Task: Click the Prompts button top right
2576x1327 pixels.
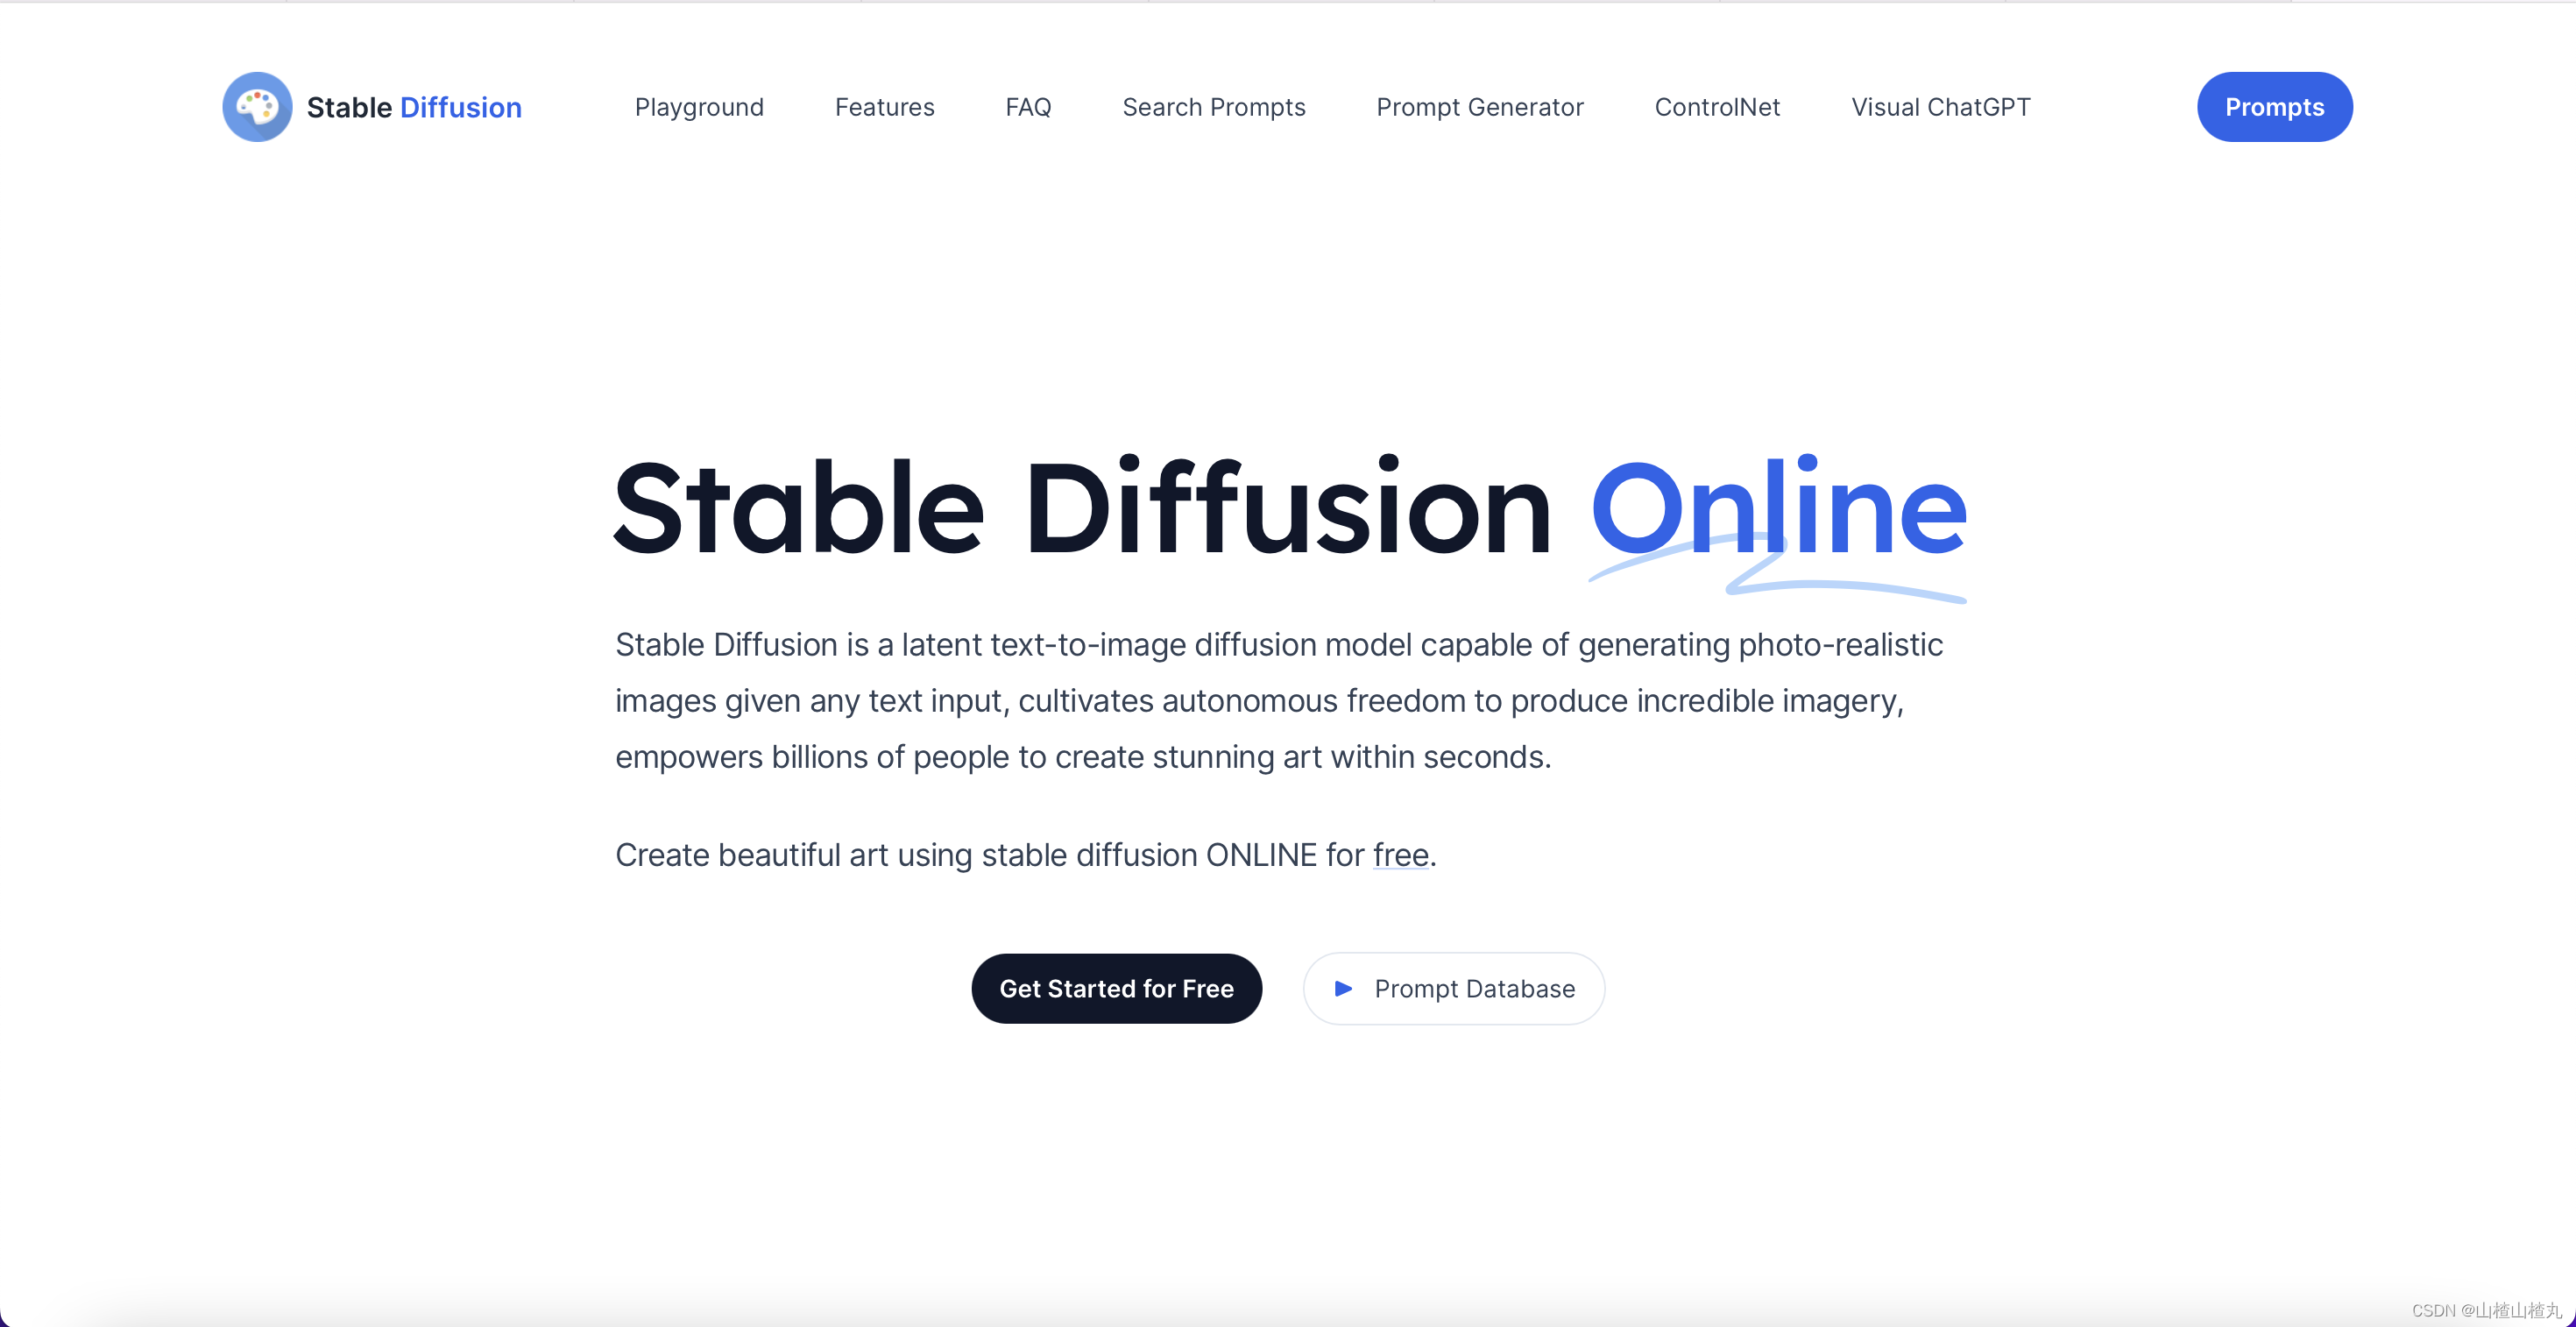Action: click(2275, 107)
